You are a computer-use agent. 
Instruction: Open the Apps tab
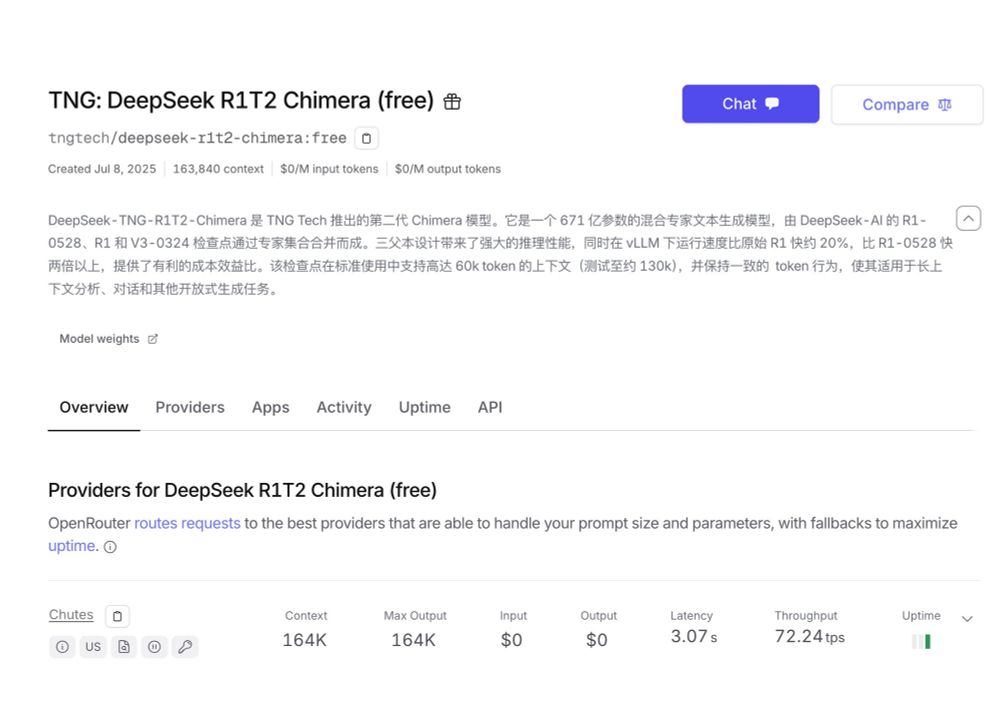(270, 407)
